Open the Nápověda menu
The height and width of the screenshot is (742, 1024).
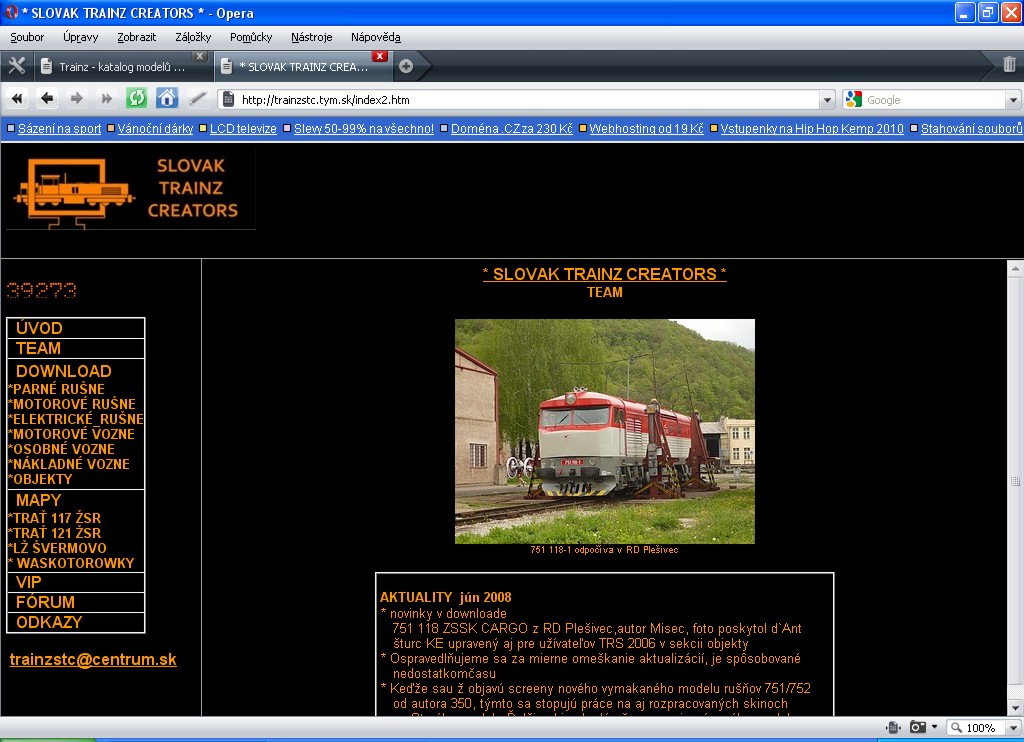pyautogui.click(x=376, y=37)
